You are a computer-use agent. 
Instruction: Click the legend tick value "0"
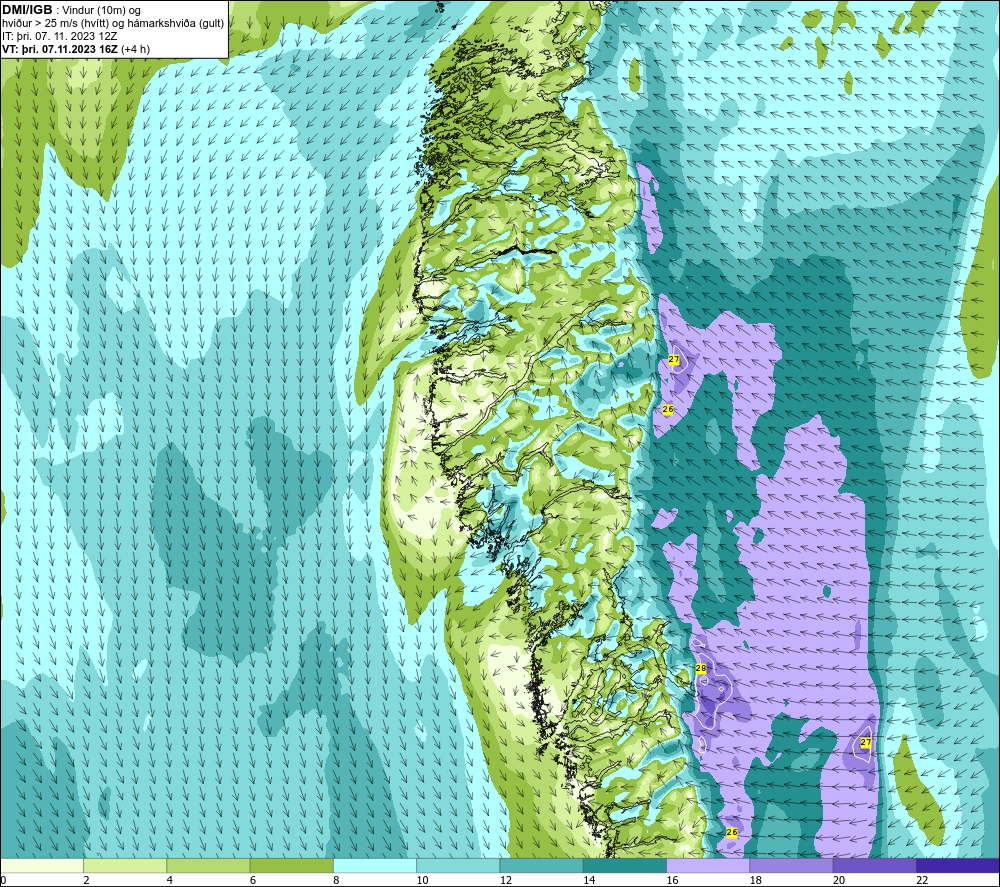tap(3, 880)
